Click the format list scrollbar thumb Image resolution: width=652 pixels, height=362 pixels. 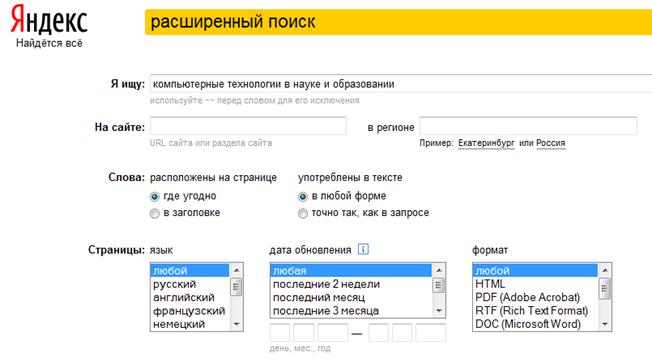(605, 288)
